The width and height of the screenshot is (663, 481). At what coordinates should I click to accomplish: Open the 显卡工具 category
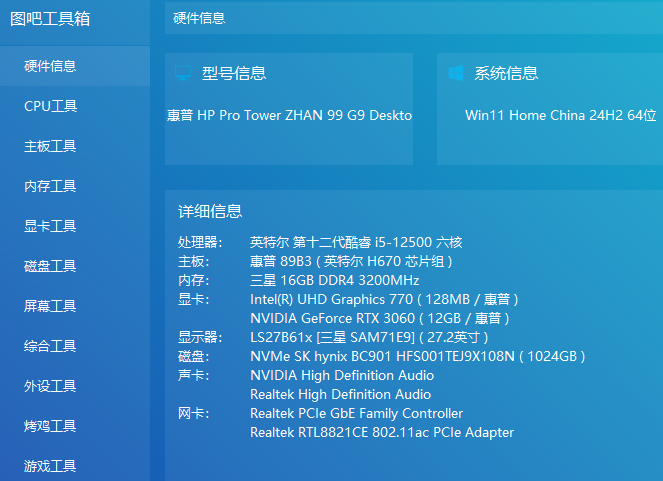[x=75, y=226]
